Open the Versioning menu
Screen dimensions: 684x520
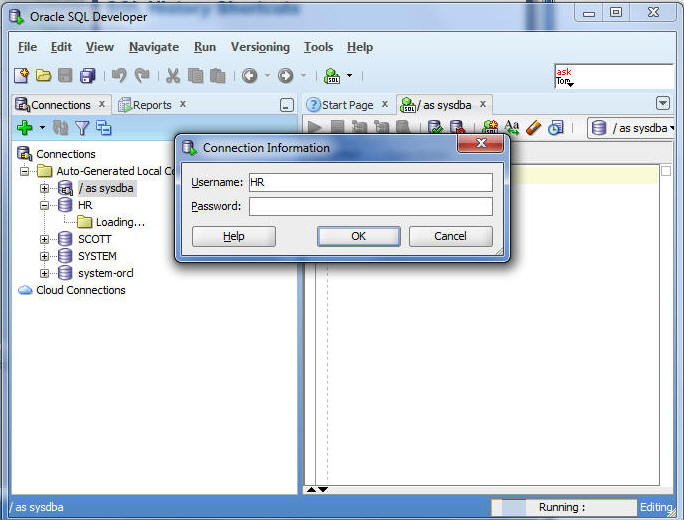coord(260,47)
